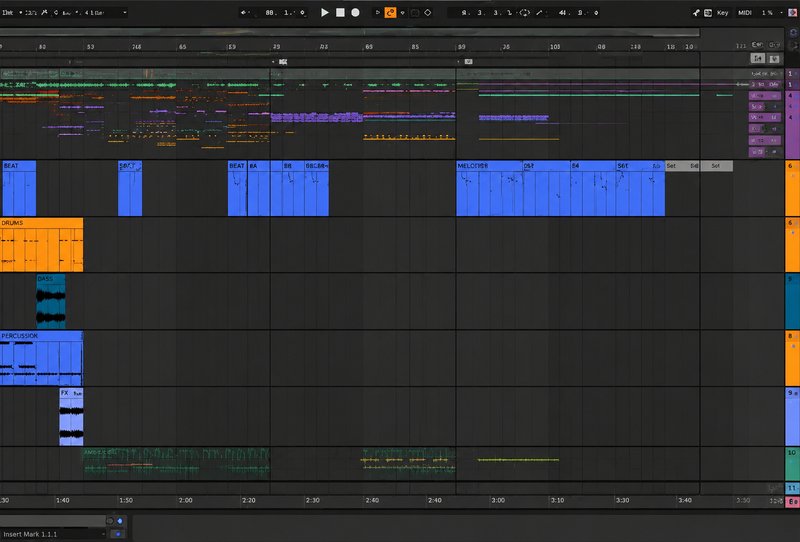Image resolution: width=800 pixels, height=542 pixels.
Task: Toggle the track 11 light blue activator
Action: (x=792, y=488)
